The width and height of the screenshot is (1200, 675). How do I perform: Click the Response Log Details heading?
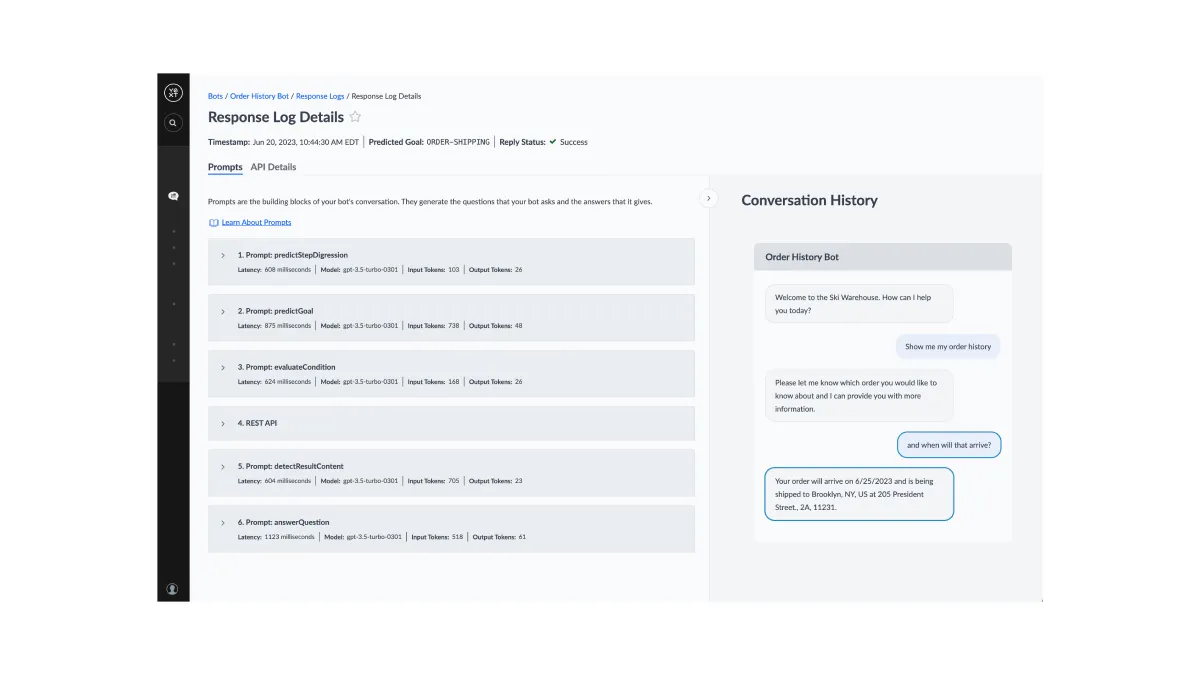[276, 117]
